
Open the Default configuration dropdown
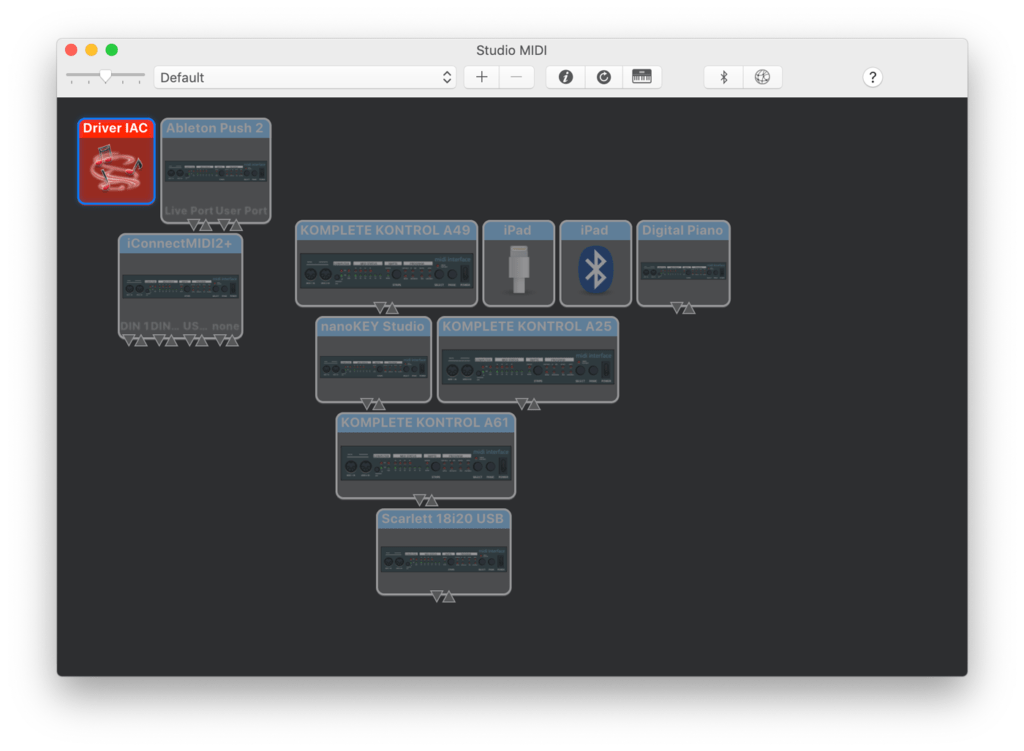(305, 77)
